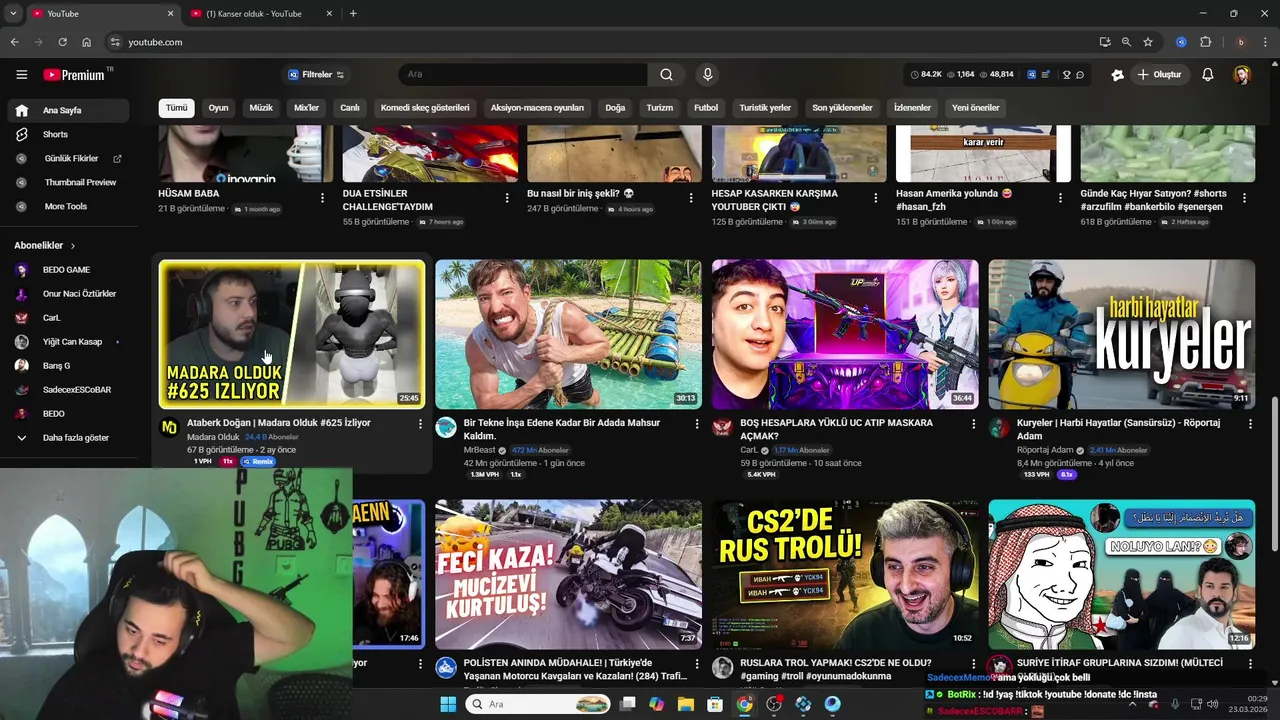Open Chrome extensions puzzle icon

pyautogui.click(x=1205, y=42)
